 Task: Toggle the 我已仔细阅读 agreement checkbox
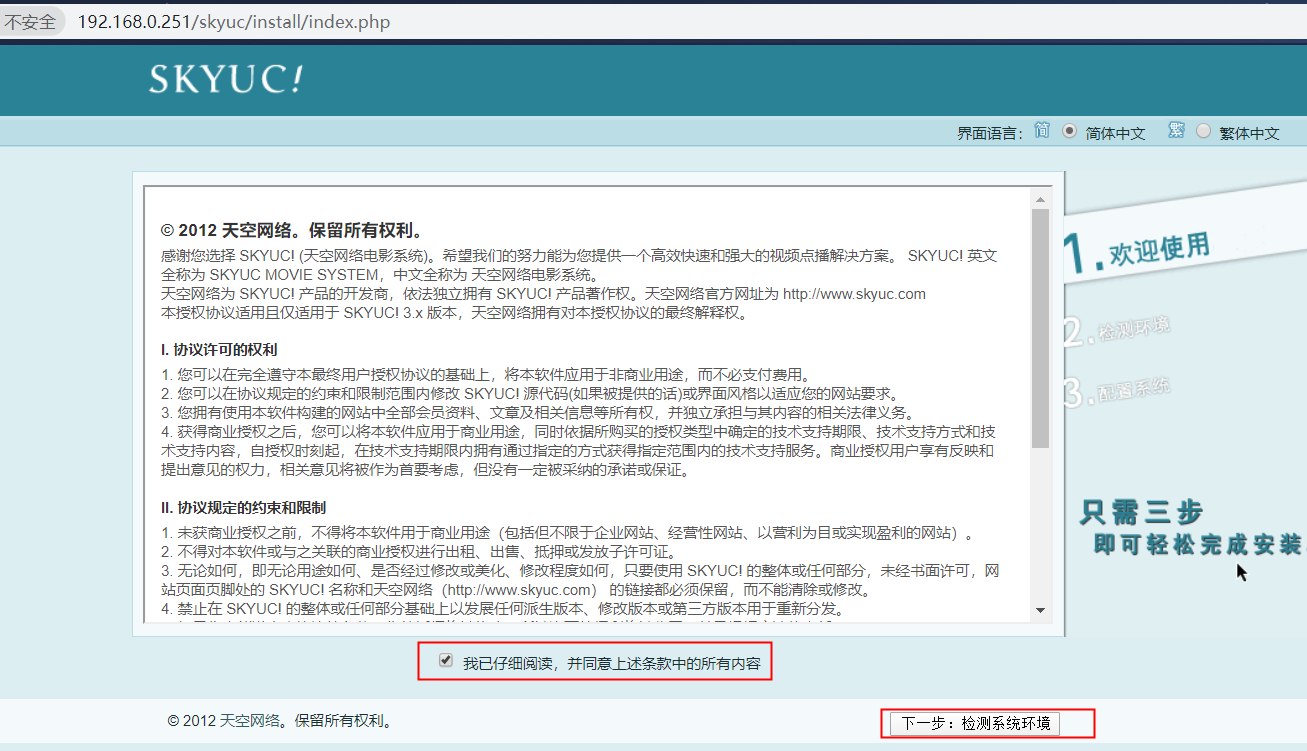(x=446, y=661)
